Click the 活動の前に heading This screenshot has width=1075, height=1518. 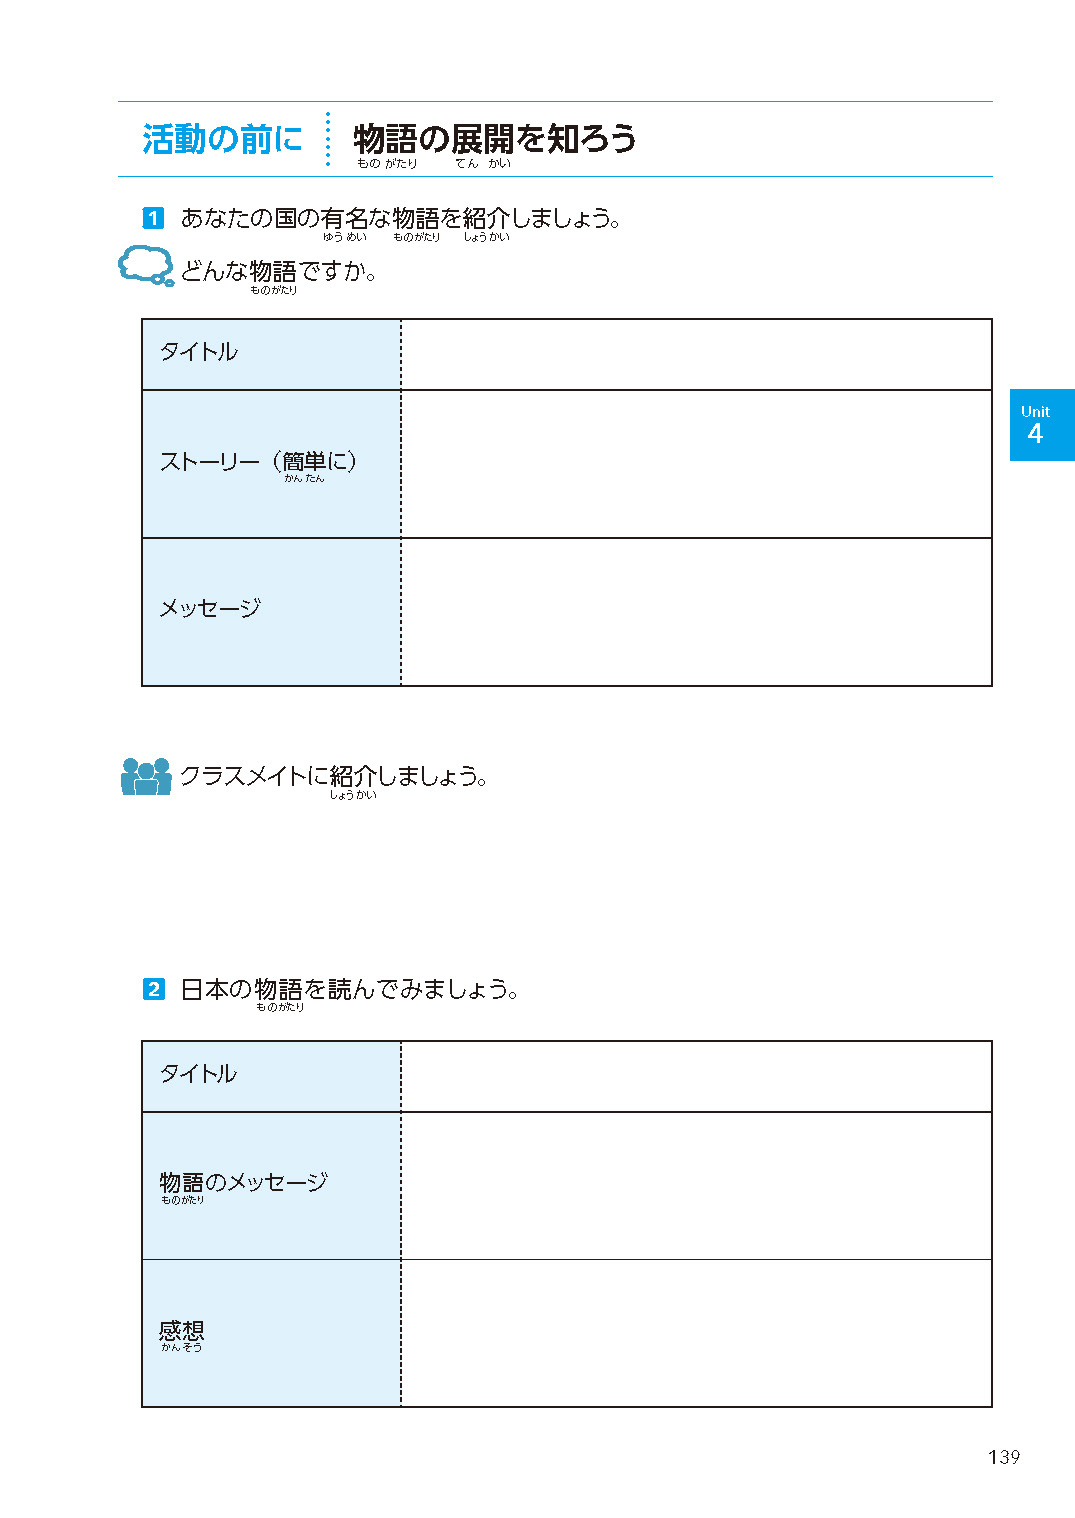coord(222,139)
